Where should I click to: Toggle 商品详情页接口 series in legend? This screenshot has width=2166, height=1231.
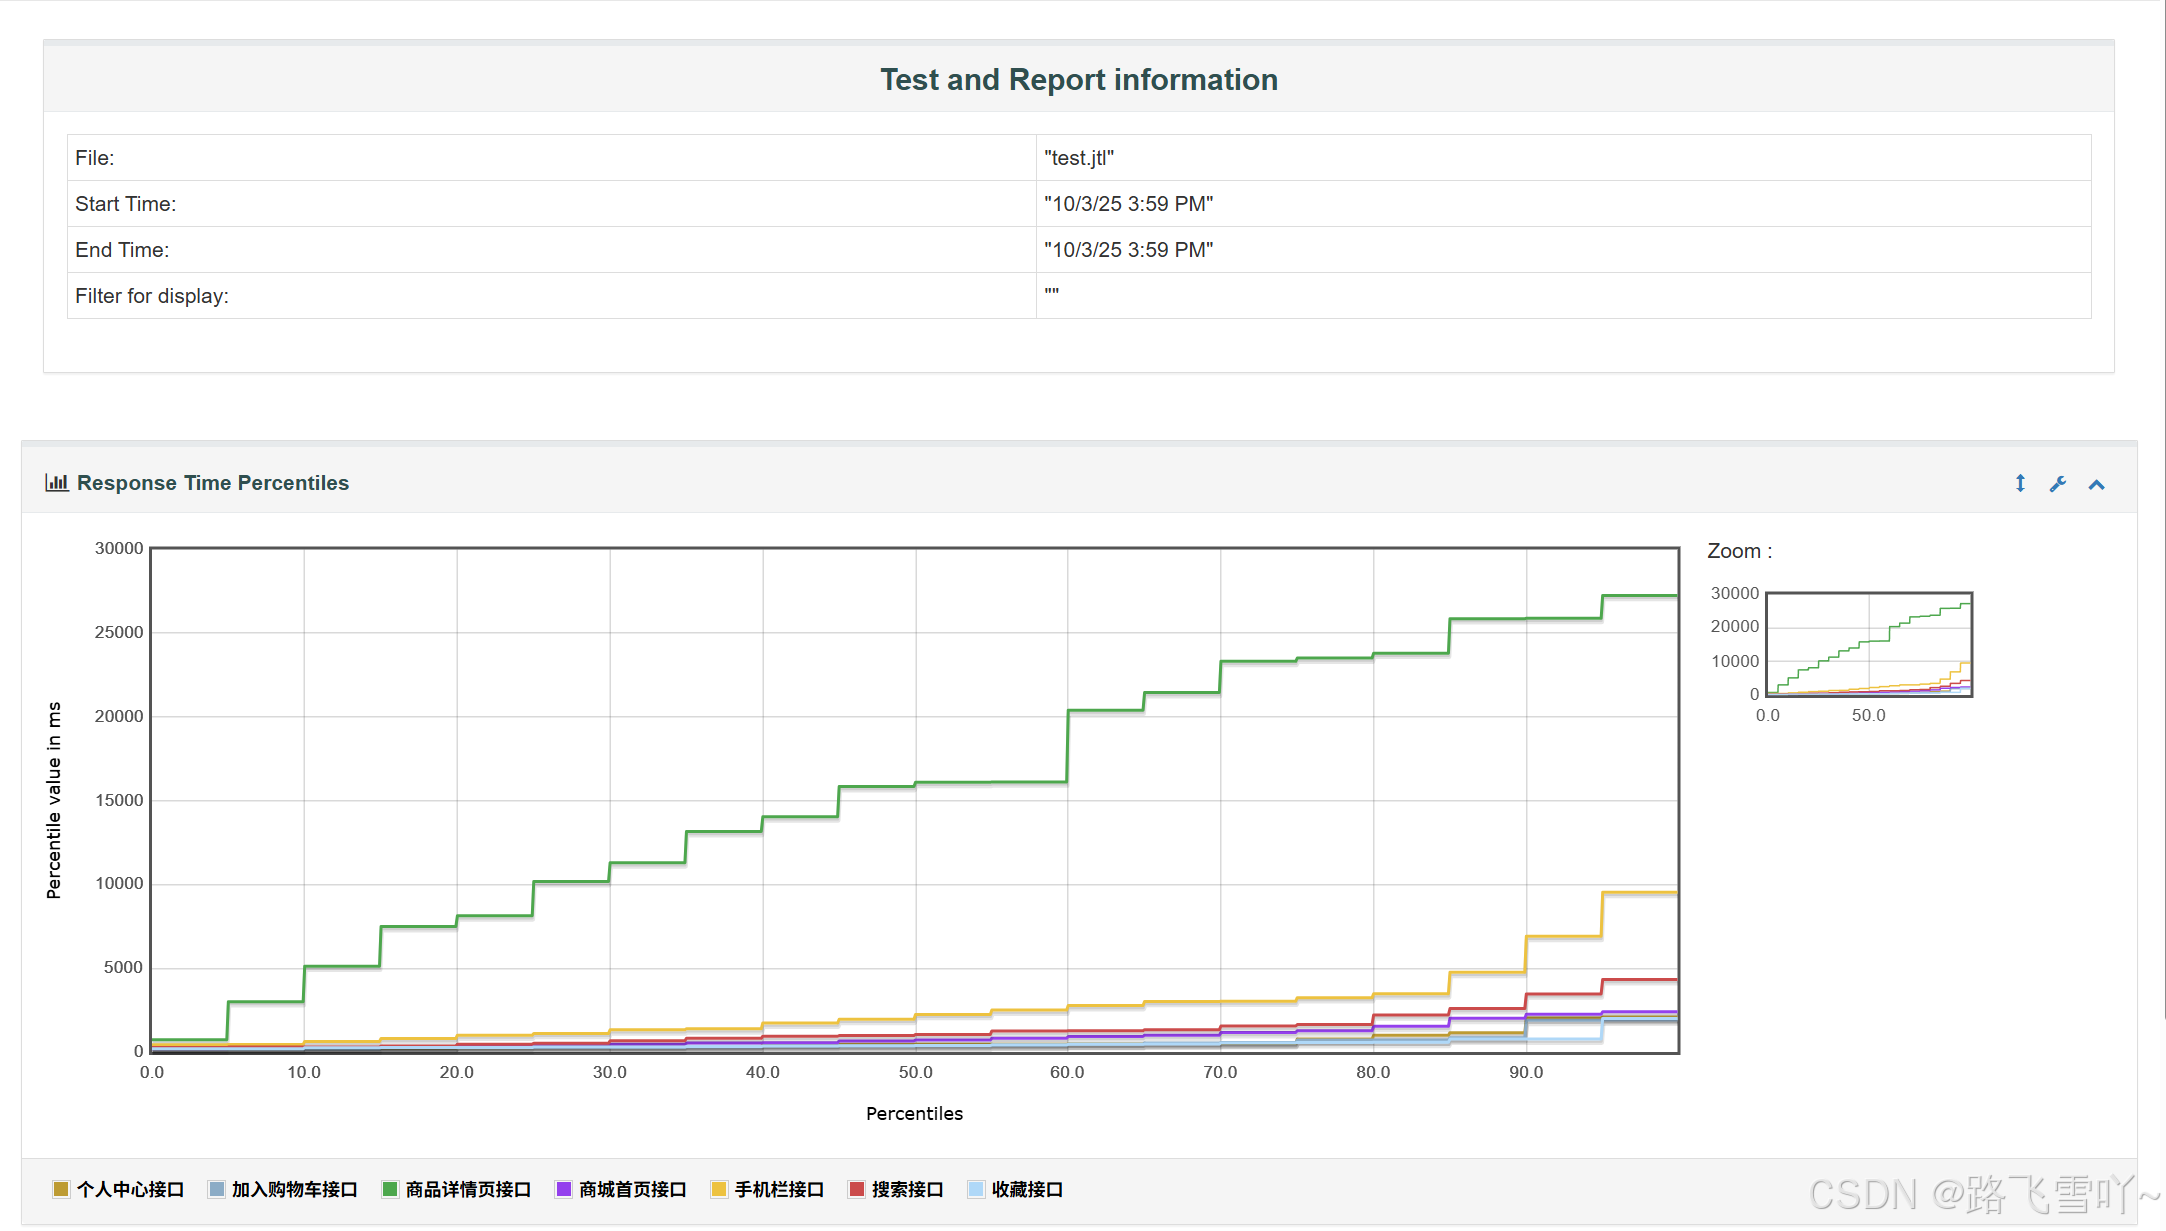click(x=467, y=1189)
